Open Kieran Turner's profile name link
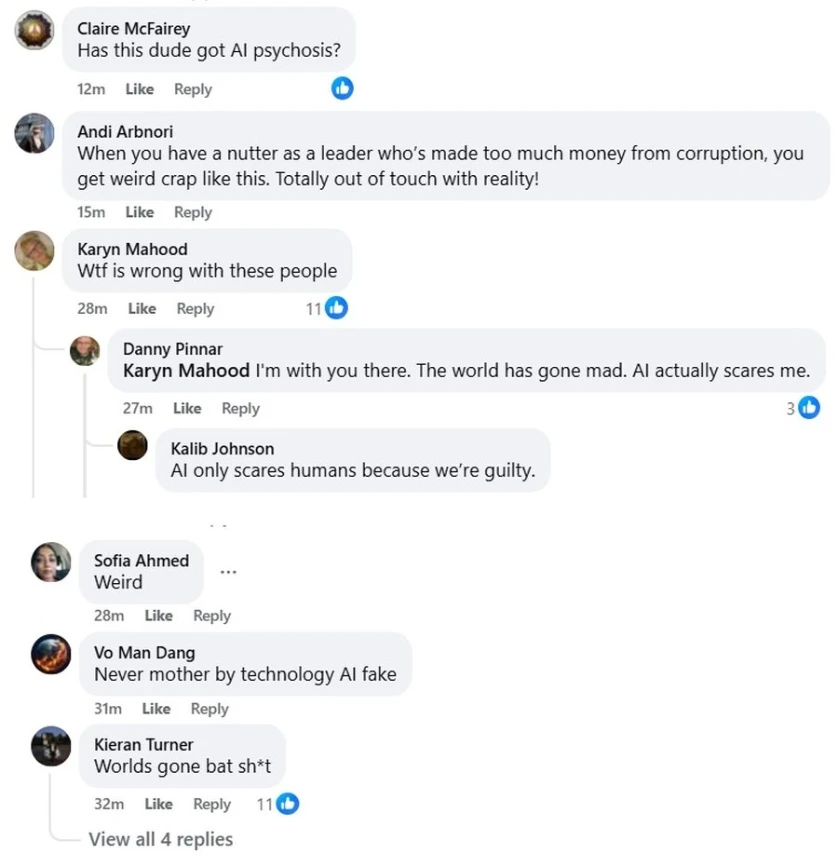Screen dimensions: 835x860 tap(143, 744)
